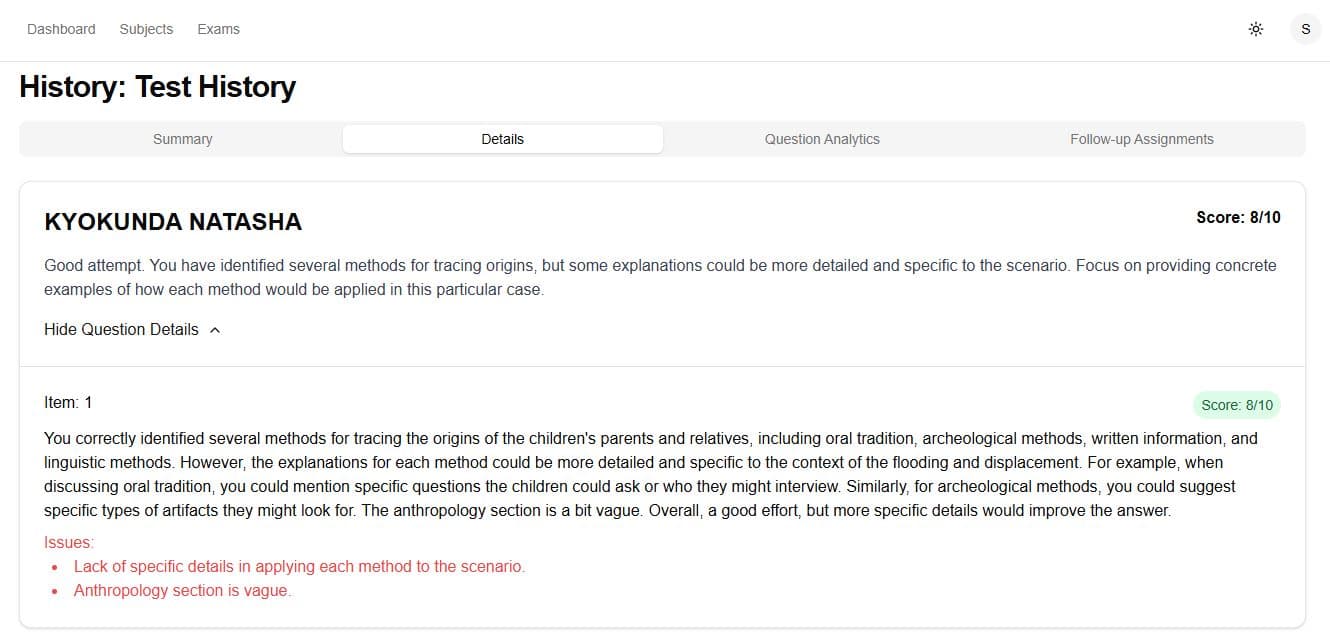Toggle the light/dark theme sun icon

click(1256, 29)
